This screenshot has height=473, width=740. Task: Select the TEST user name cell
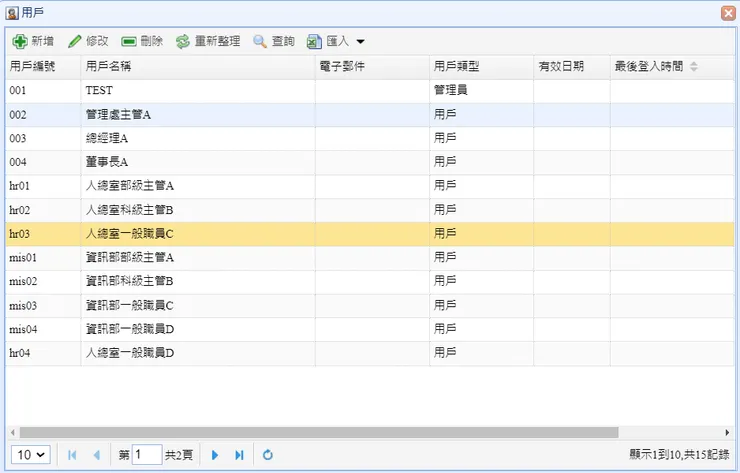(198, 91)
